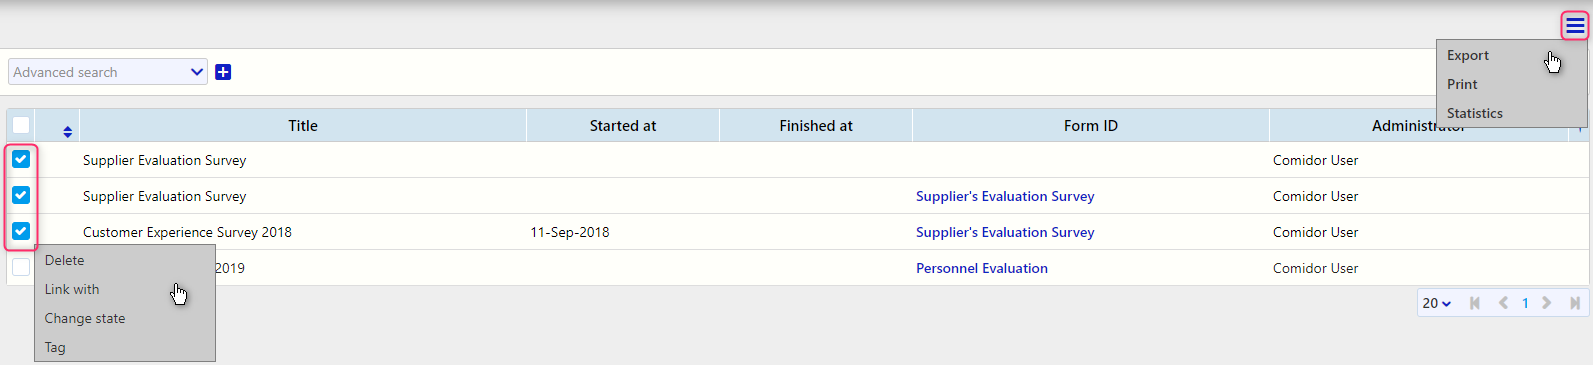Go to the first page icon
The height and width of the screenshot is (365, 1593).
click(1474, 303)
